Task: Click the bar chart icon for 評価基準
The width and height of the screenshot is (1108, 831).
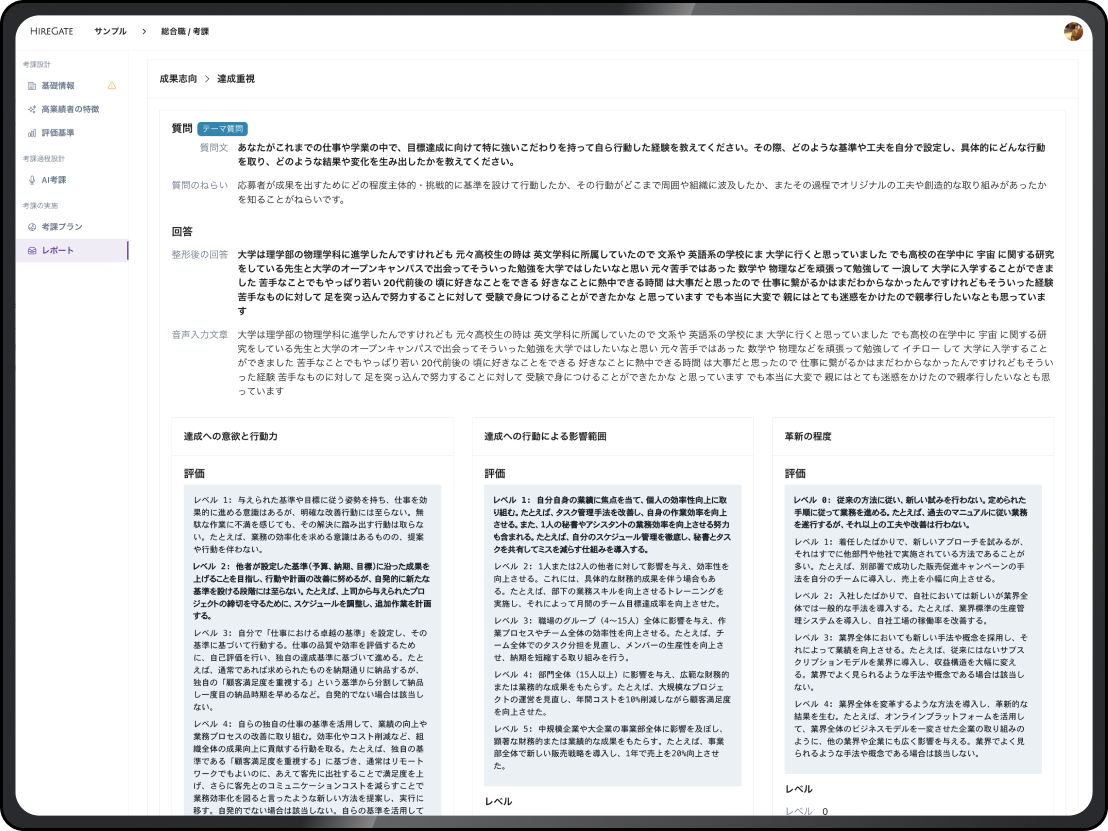Action: coord(32,133)
